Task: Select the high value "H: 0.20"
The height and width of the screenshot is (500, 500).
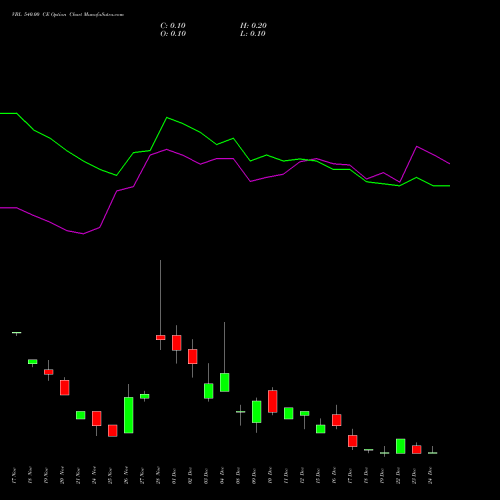Action: coord(253,26)
